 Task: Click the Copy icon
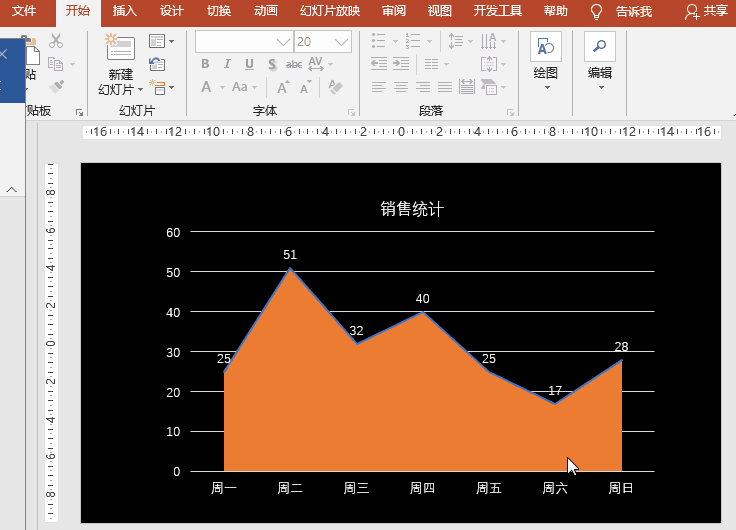pos(55,64)
